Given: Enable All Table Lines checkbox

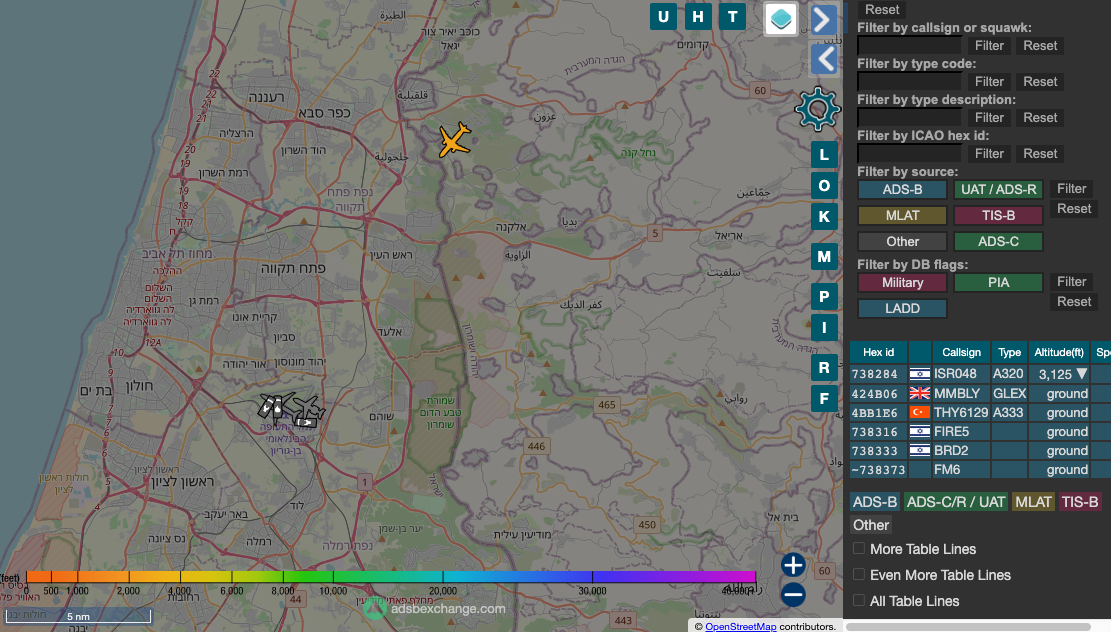Looking at the screenshot, I should pyautogui.click(x=859, y=600).
